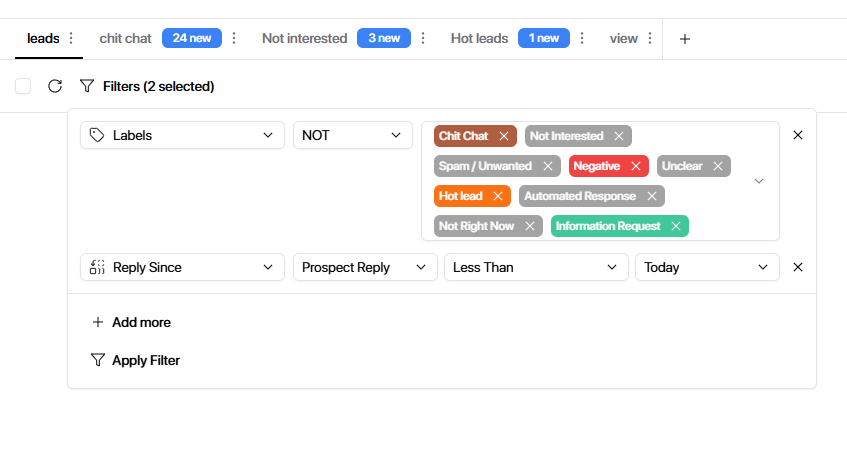Open the three-dot menu on the leads tab
The height and width of the screenshot is (452, 847).
tap(71, 39)
